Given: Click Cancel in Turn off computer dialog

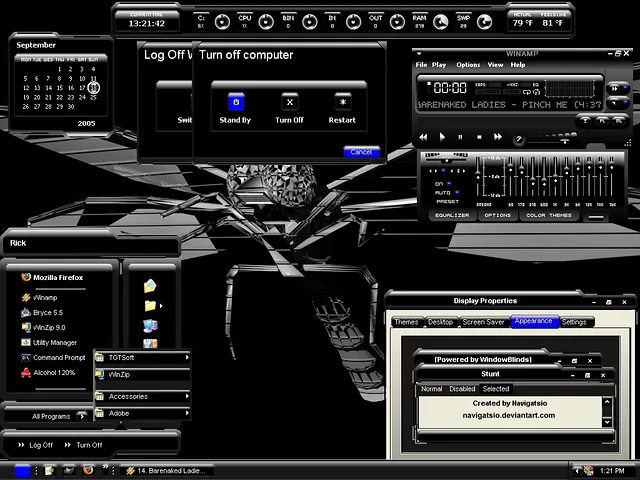Looking at the screenshot, I should 361,152.
